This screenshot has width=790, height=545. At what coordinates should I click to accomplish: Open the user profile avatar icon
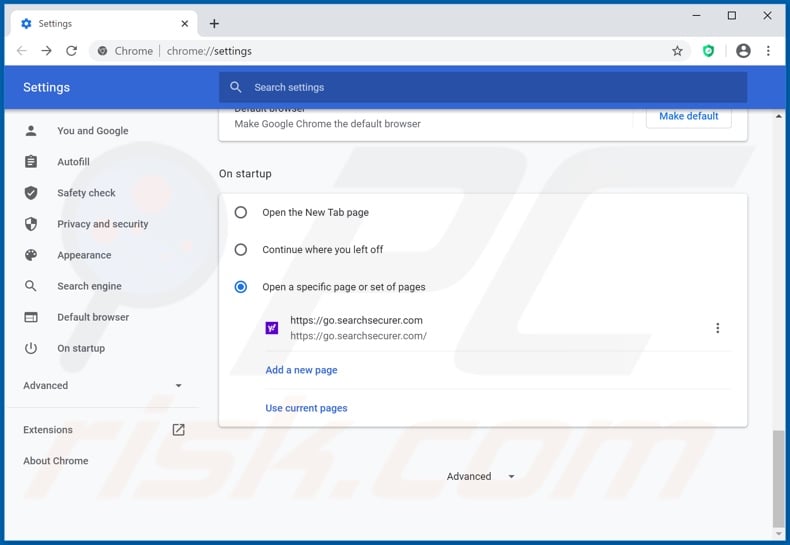743,51
